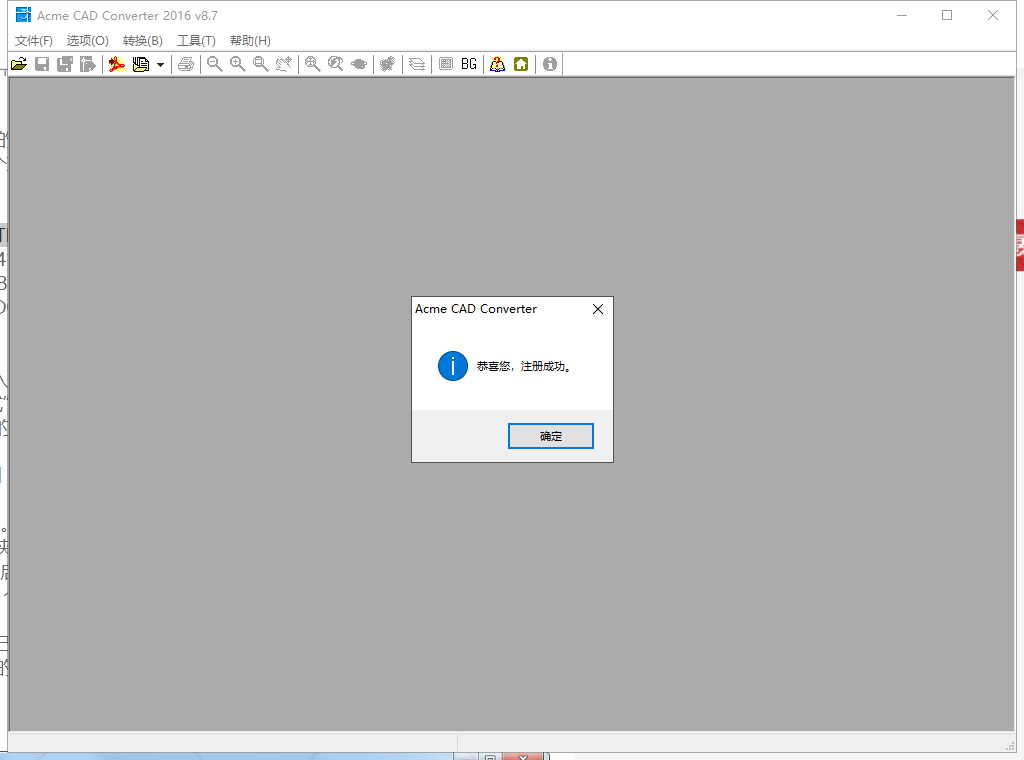
Task: Click the red PDF convert icon
Action: click(117, 64)
